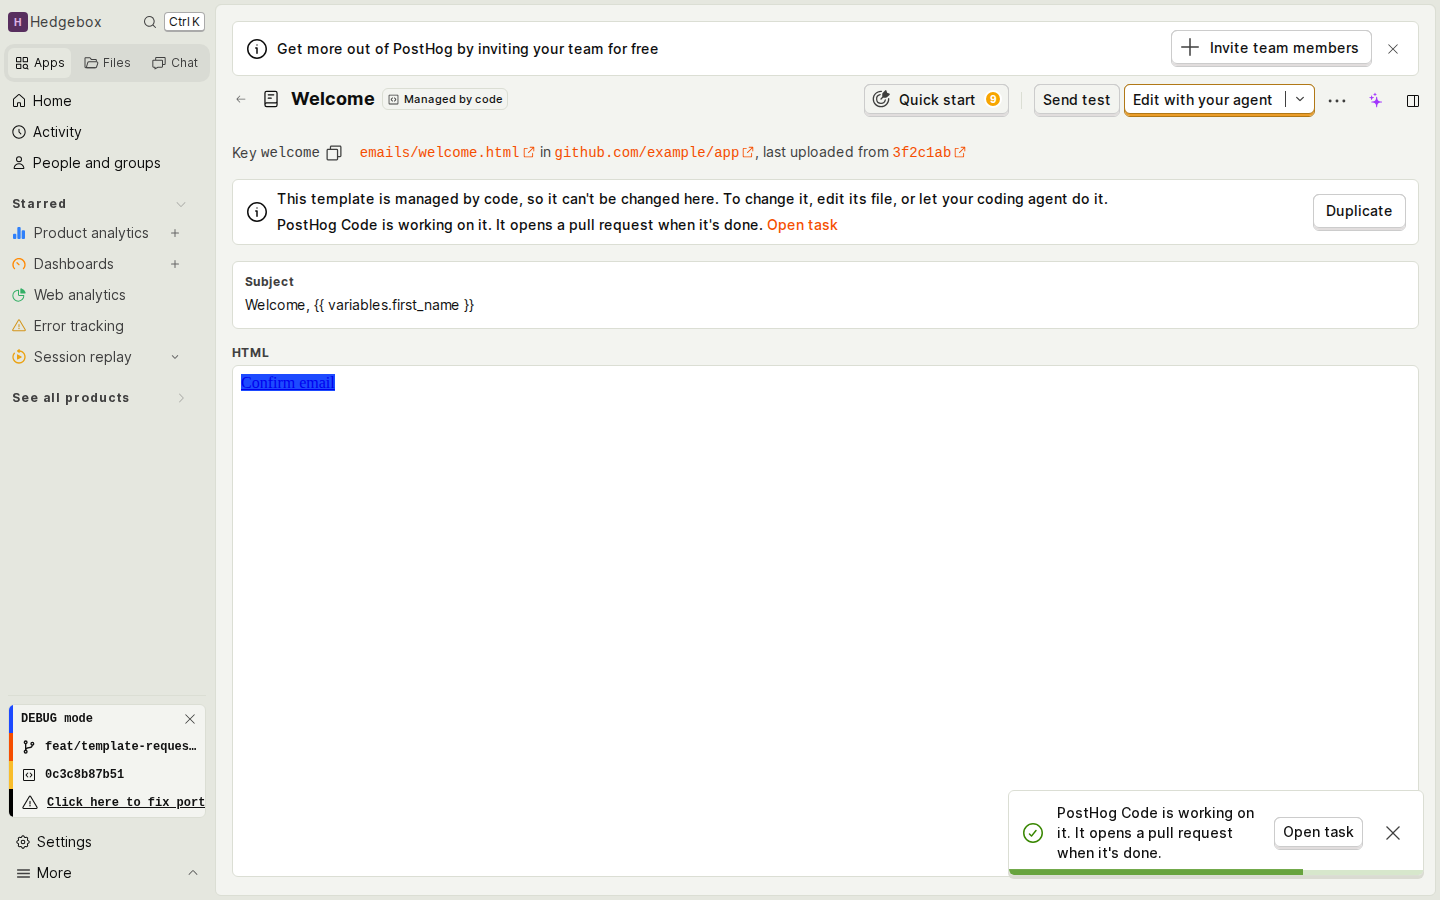Screen dimensions: 1440x900
Task: Click the commit hash 0c3c8b87b51
Action: click(x=85, y=774)
